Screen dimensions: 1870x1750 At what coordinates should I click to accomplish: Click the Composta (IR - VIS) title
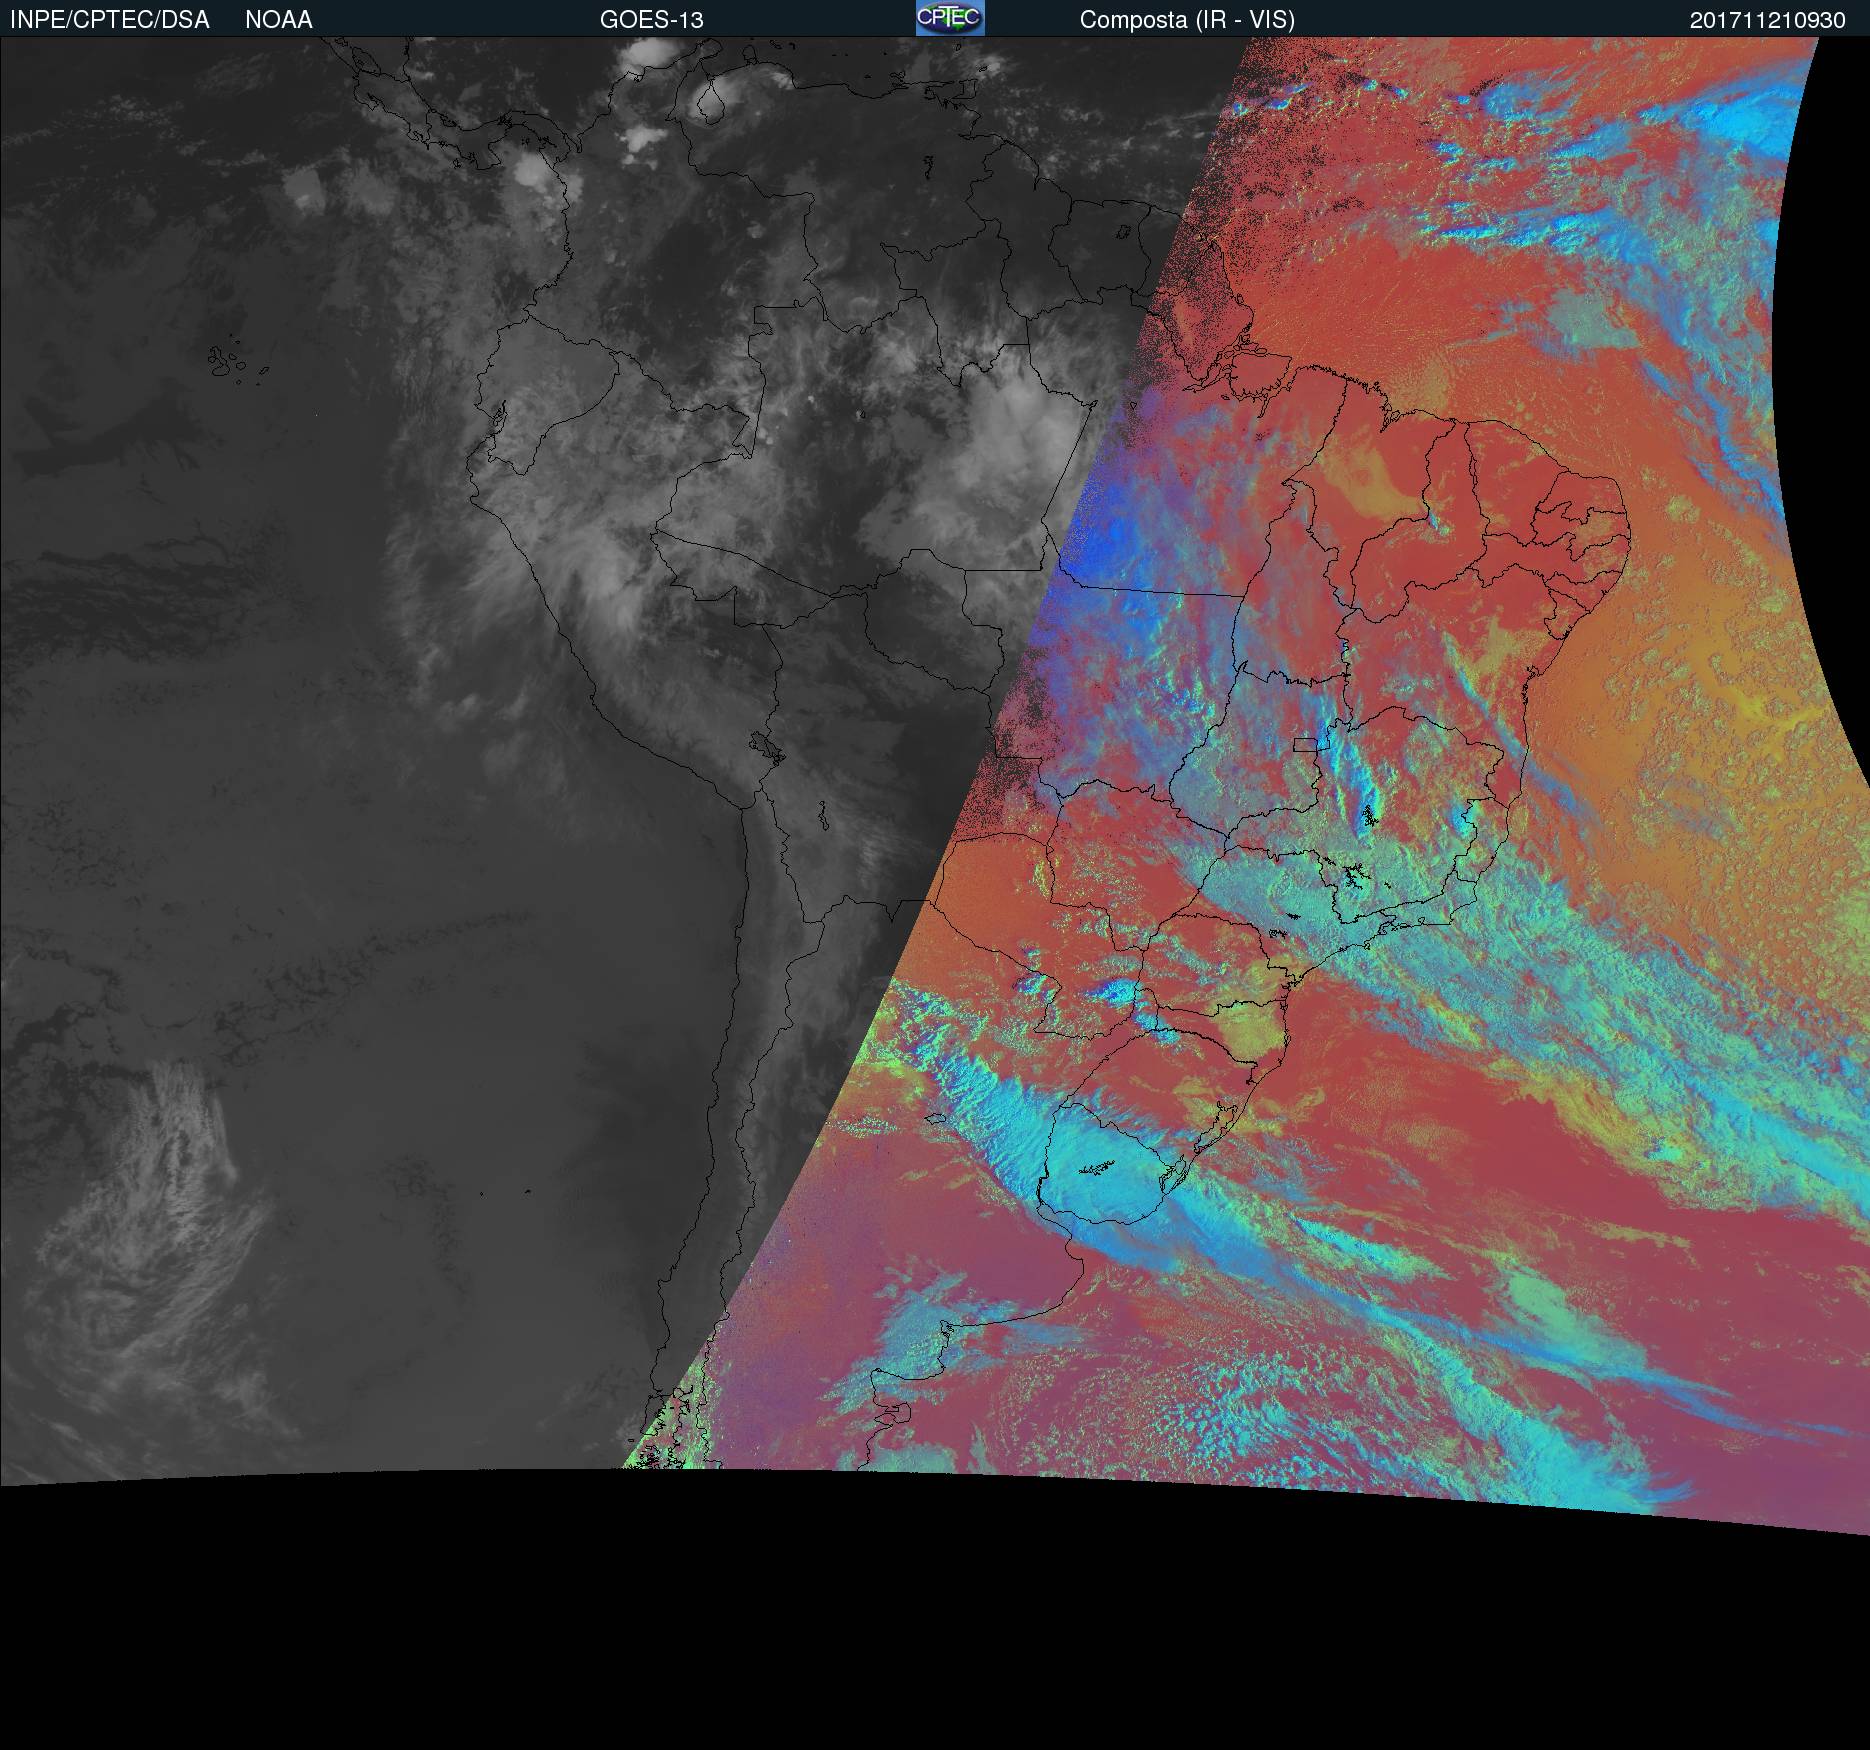tap(1187, 20)
